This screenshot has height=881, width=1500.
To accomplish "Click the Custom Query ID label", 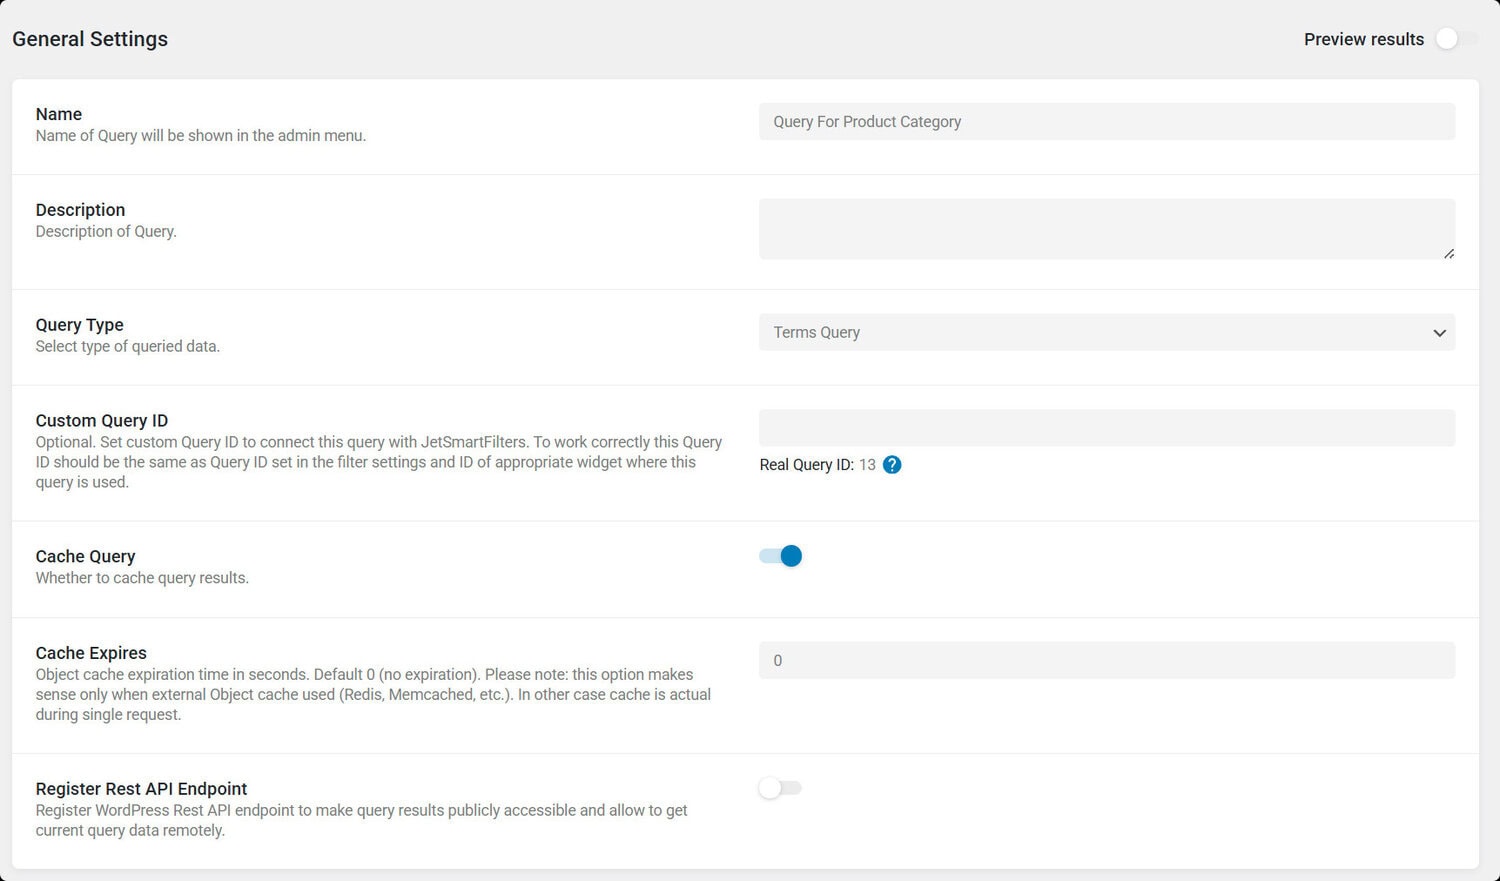I will point(102,421).
